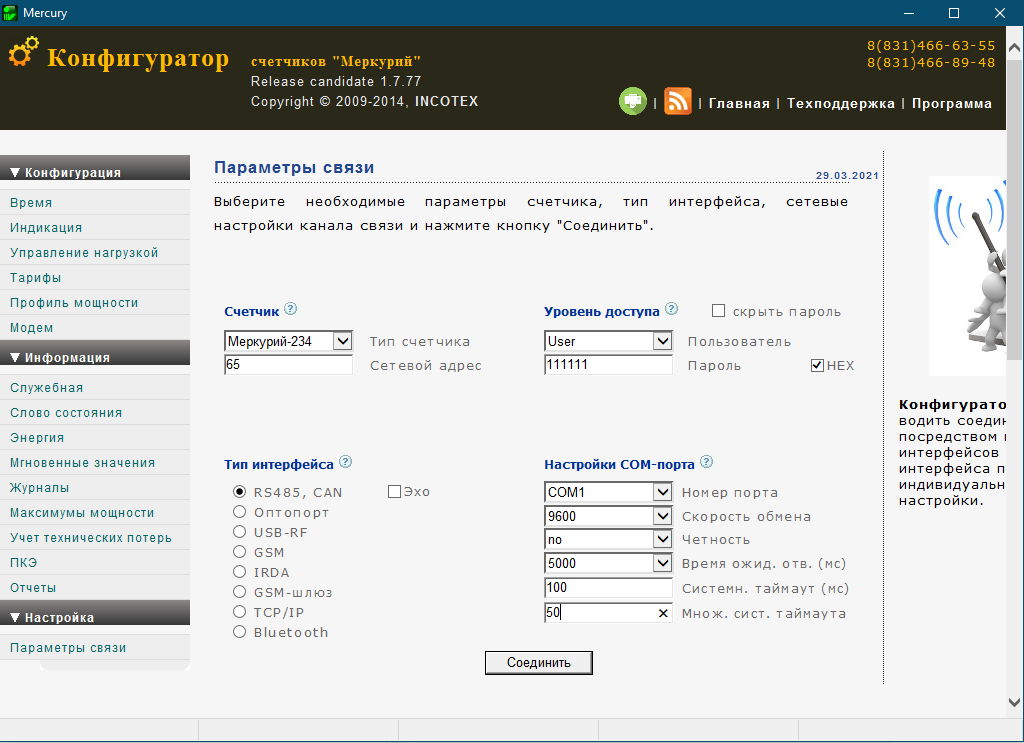Image resolution: width=1024 pixels, height=743 pixels.
Task: Open Слово состояния page
Action: tap(95, 413)
